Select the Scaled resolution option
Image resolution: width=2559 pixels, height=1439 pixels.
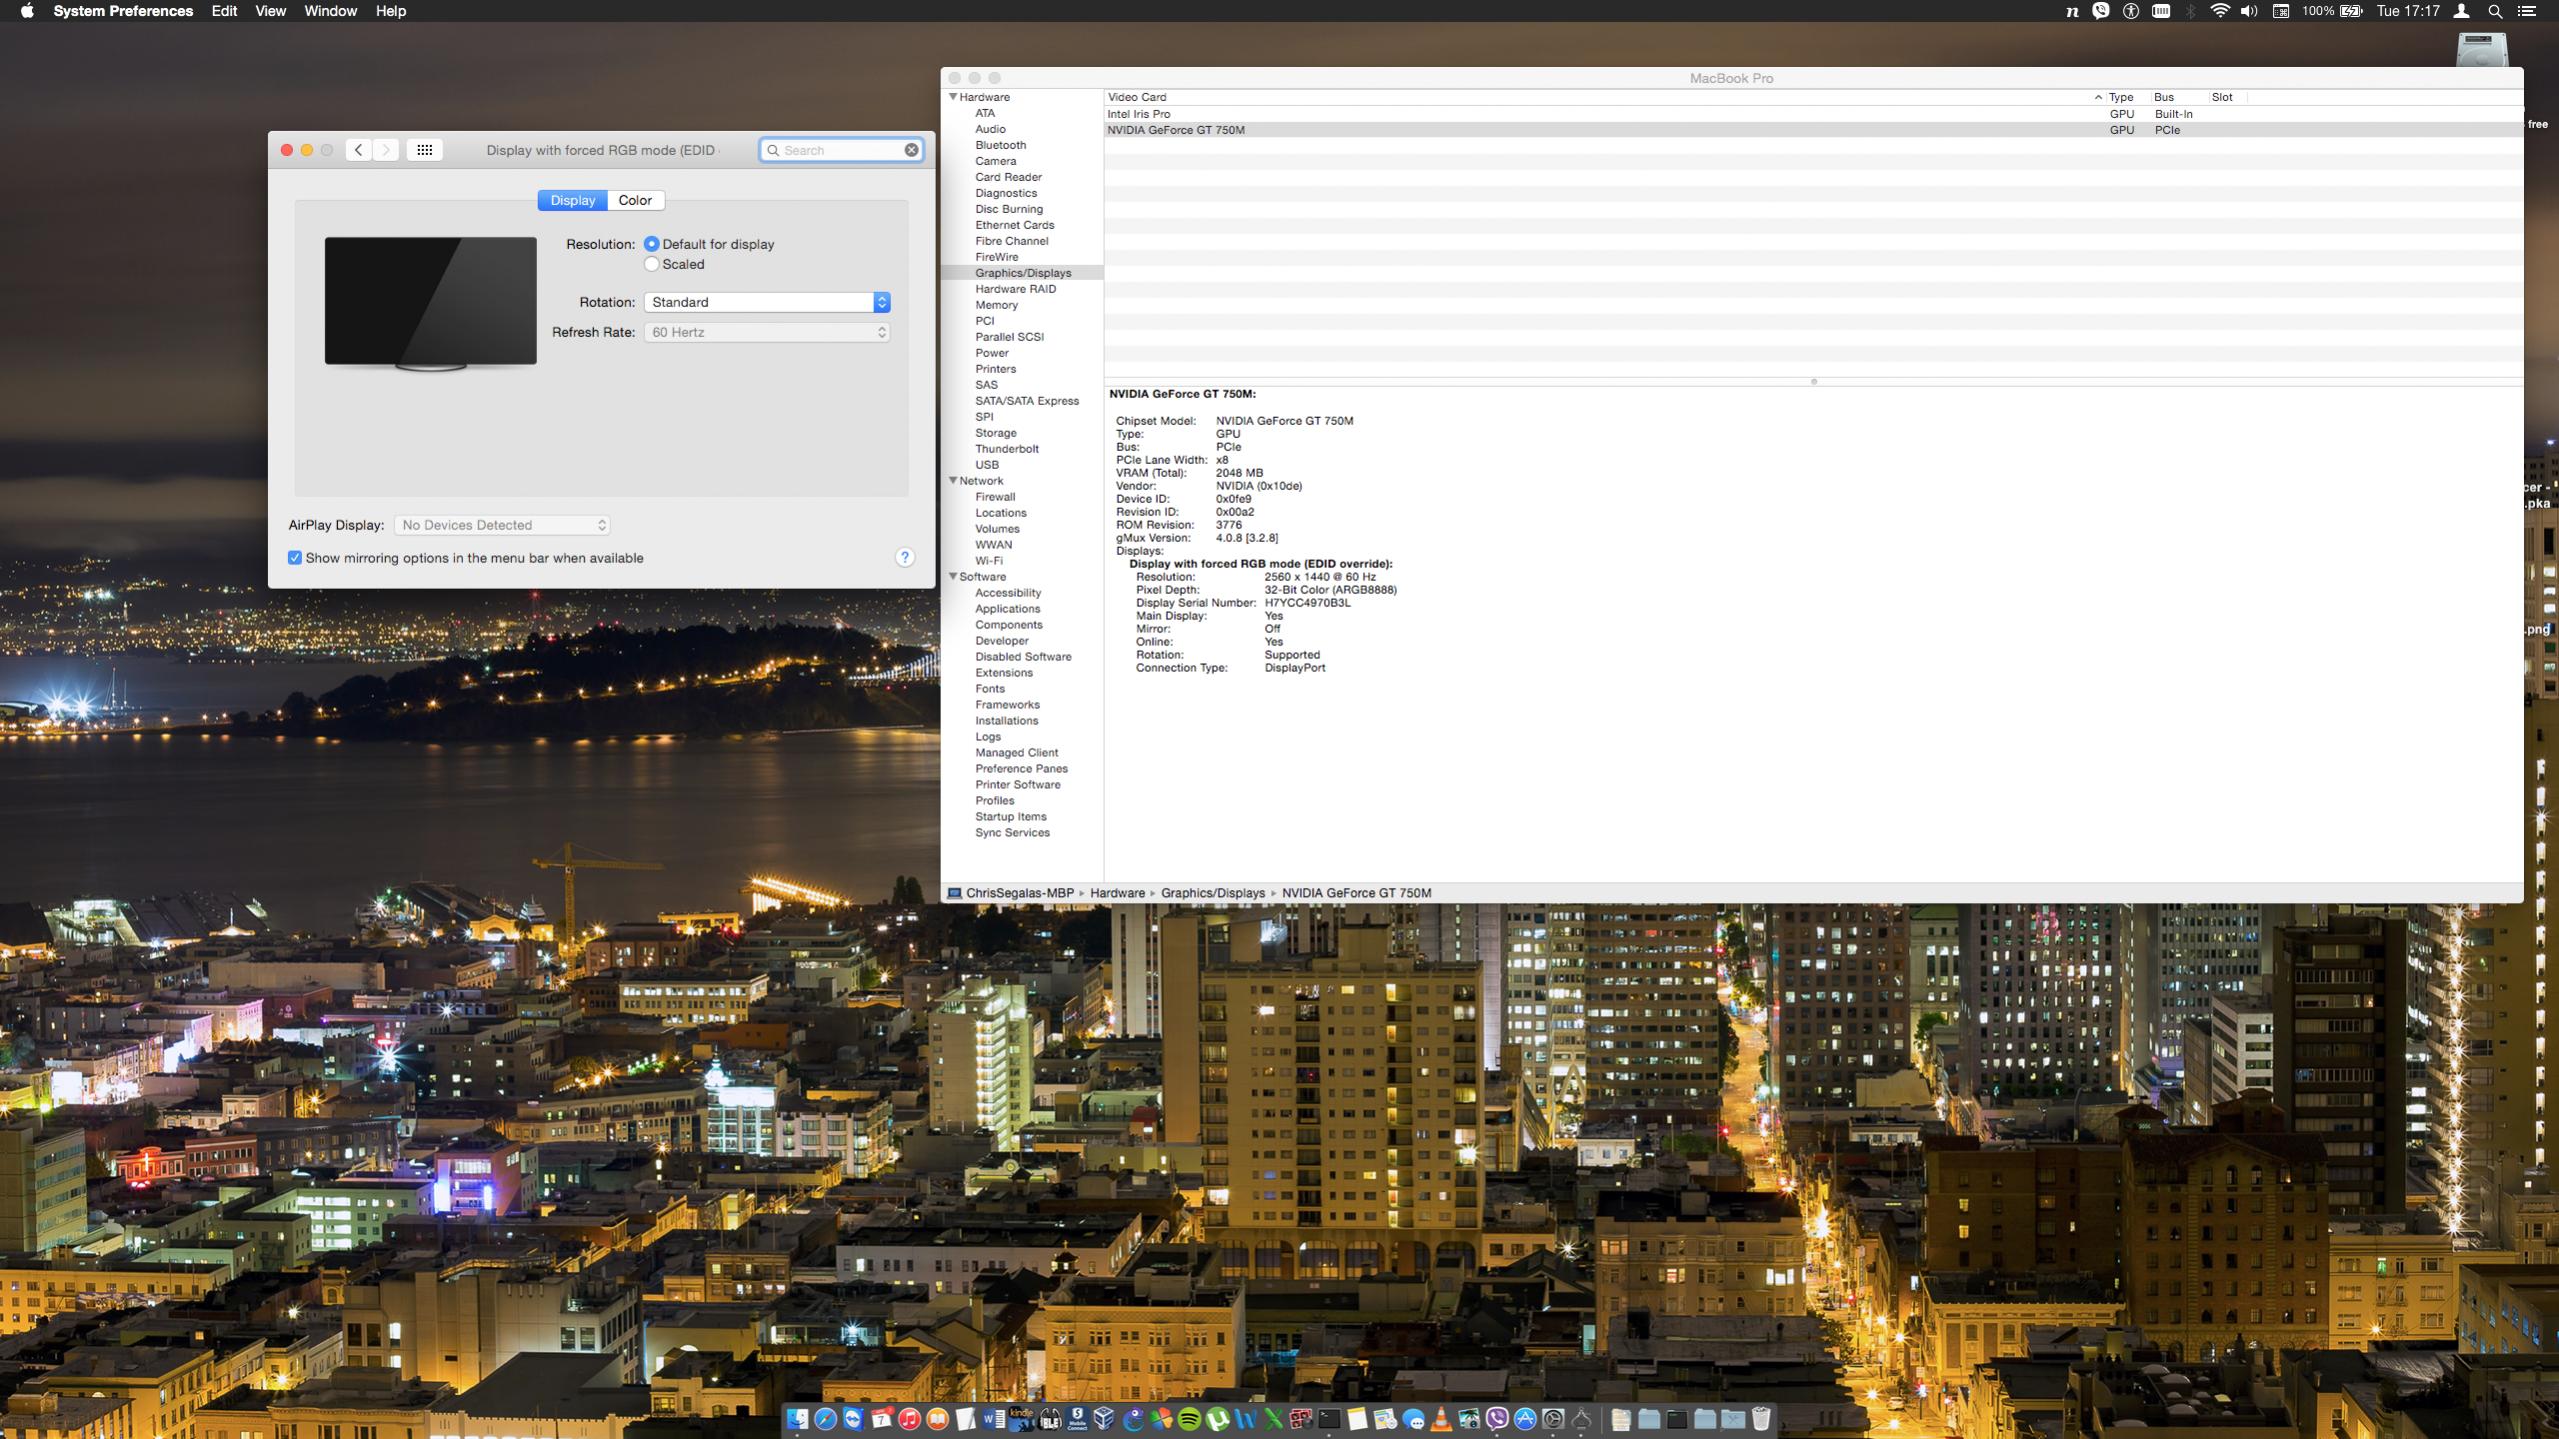(652, 264)
